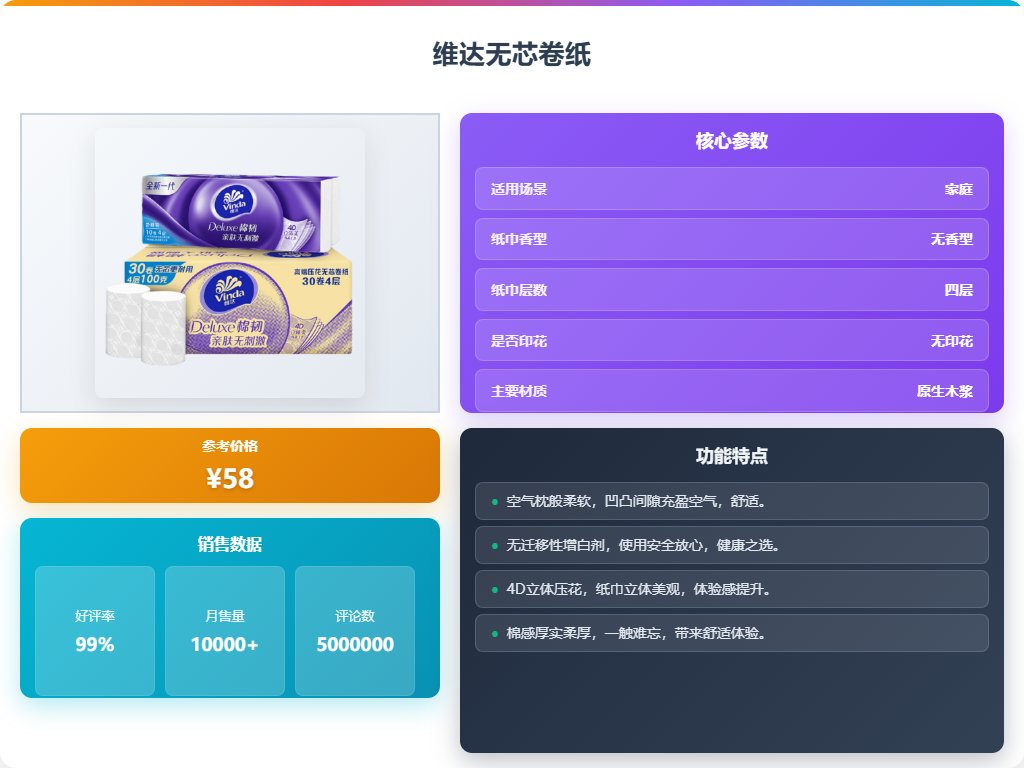Click the 参考价格 ¥58 price card
Viewport: 1024px width, 768px height.
click(230, 466)
